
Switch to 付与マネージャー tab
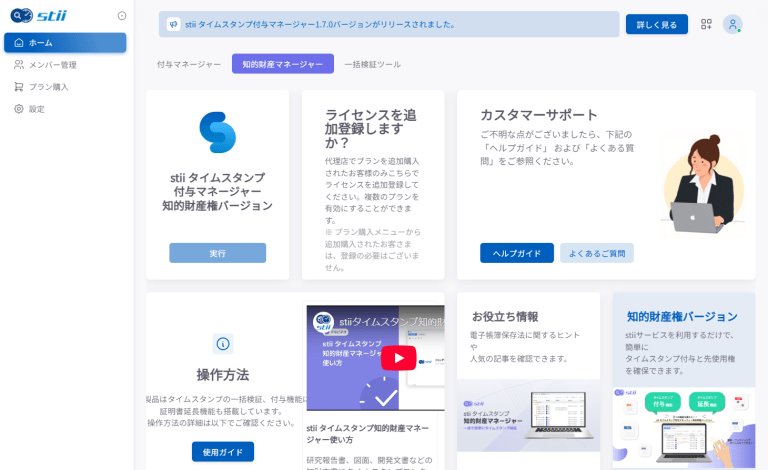(x=189, y=64)
